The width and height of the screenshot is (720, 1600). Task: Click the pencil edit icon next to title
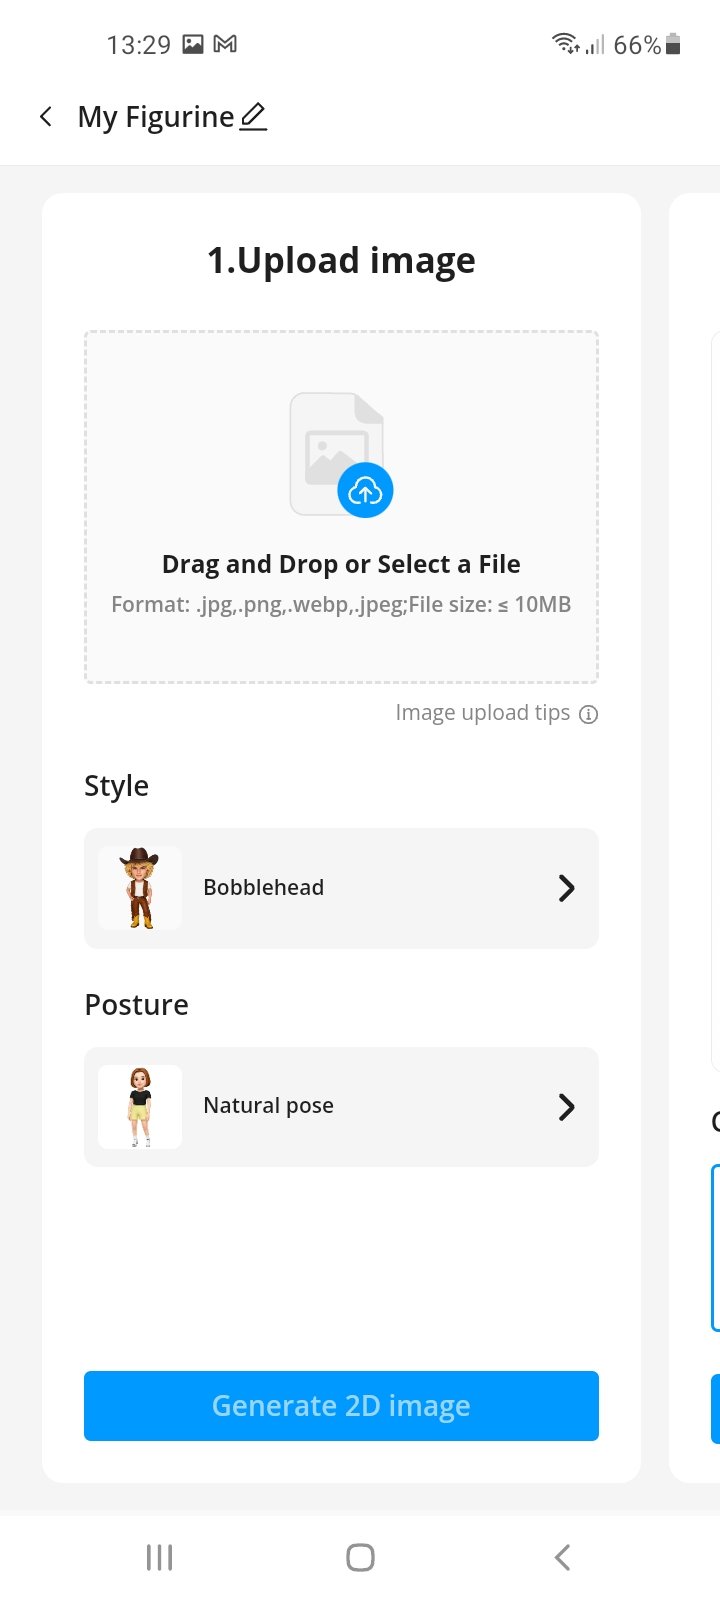coord(254,117)
